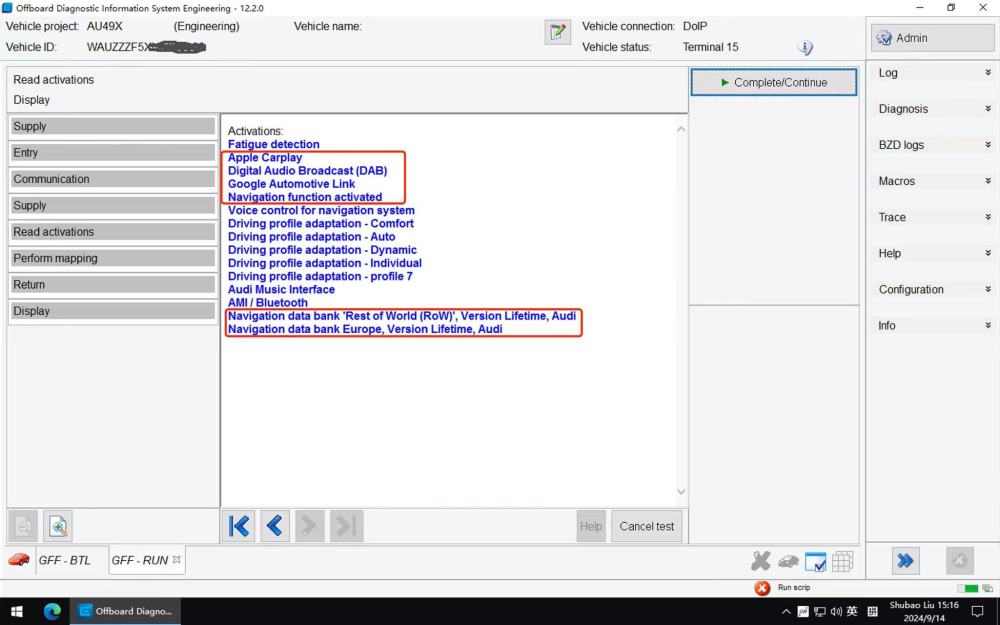Click Navigation data bank Rest of World entry
1000x625 pixels.
402,316
